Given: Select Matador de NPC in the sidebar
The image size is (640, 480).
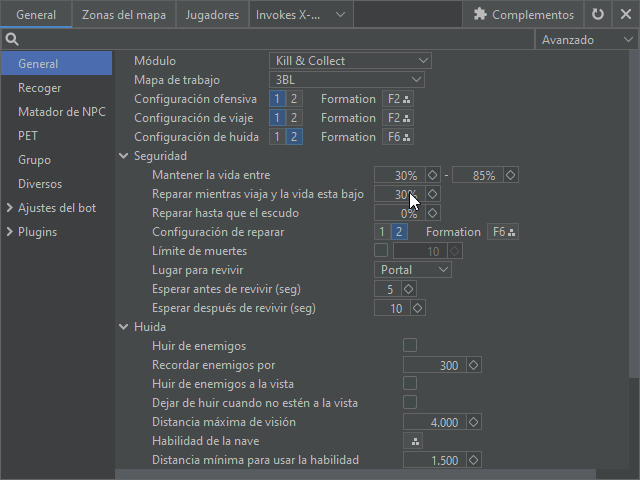Looking at the screenshot, I should [61, 112].
